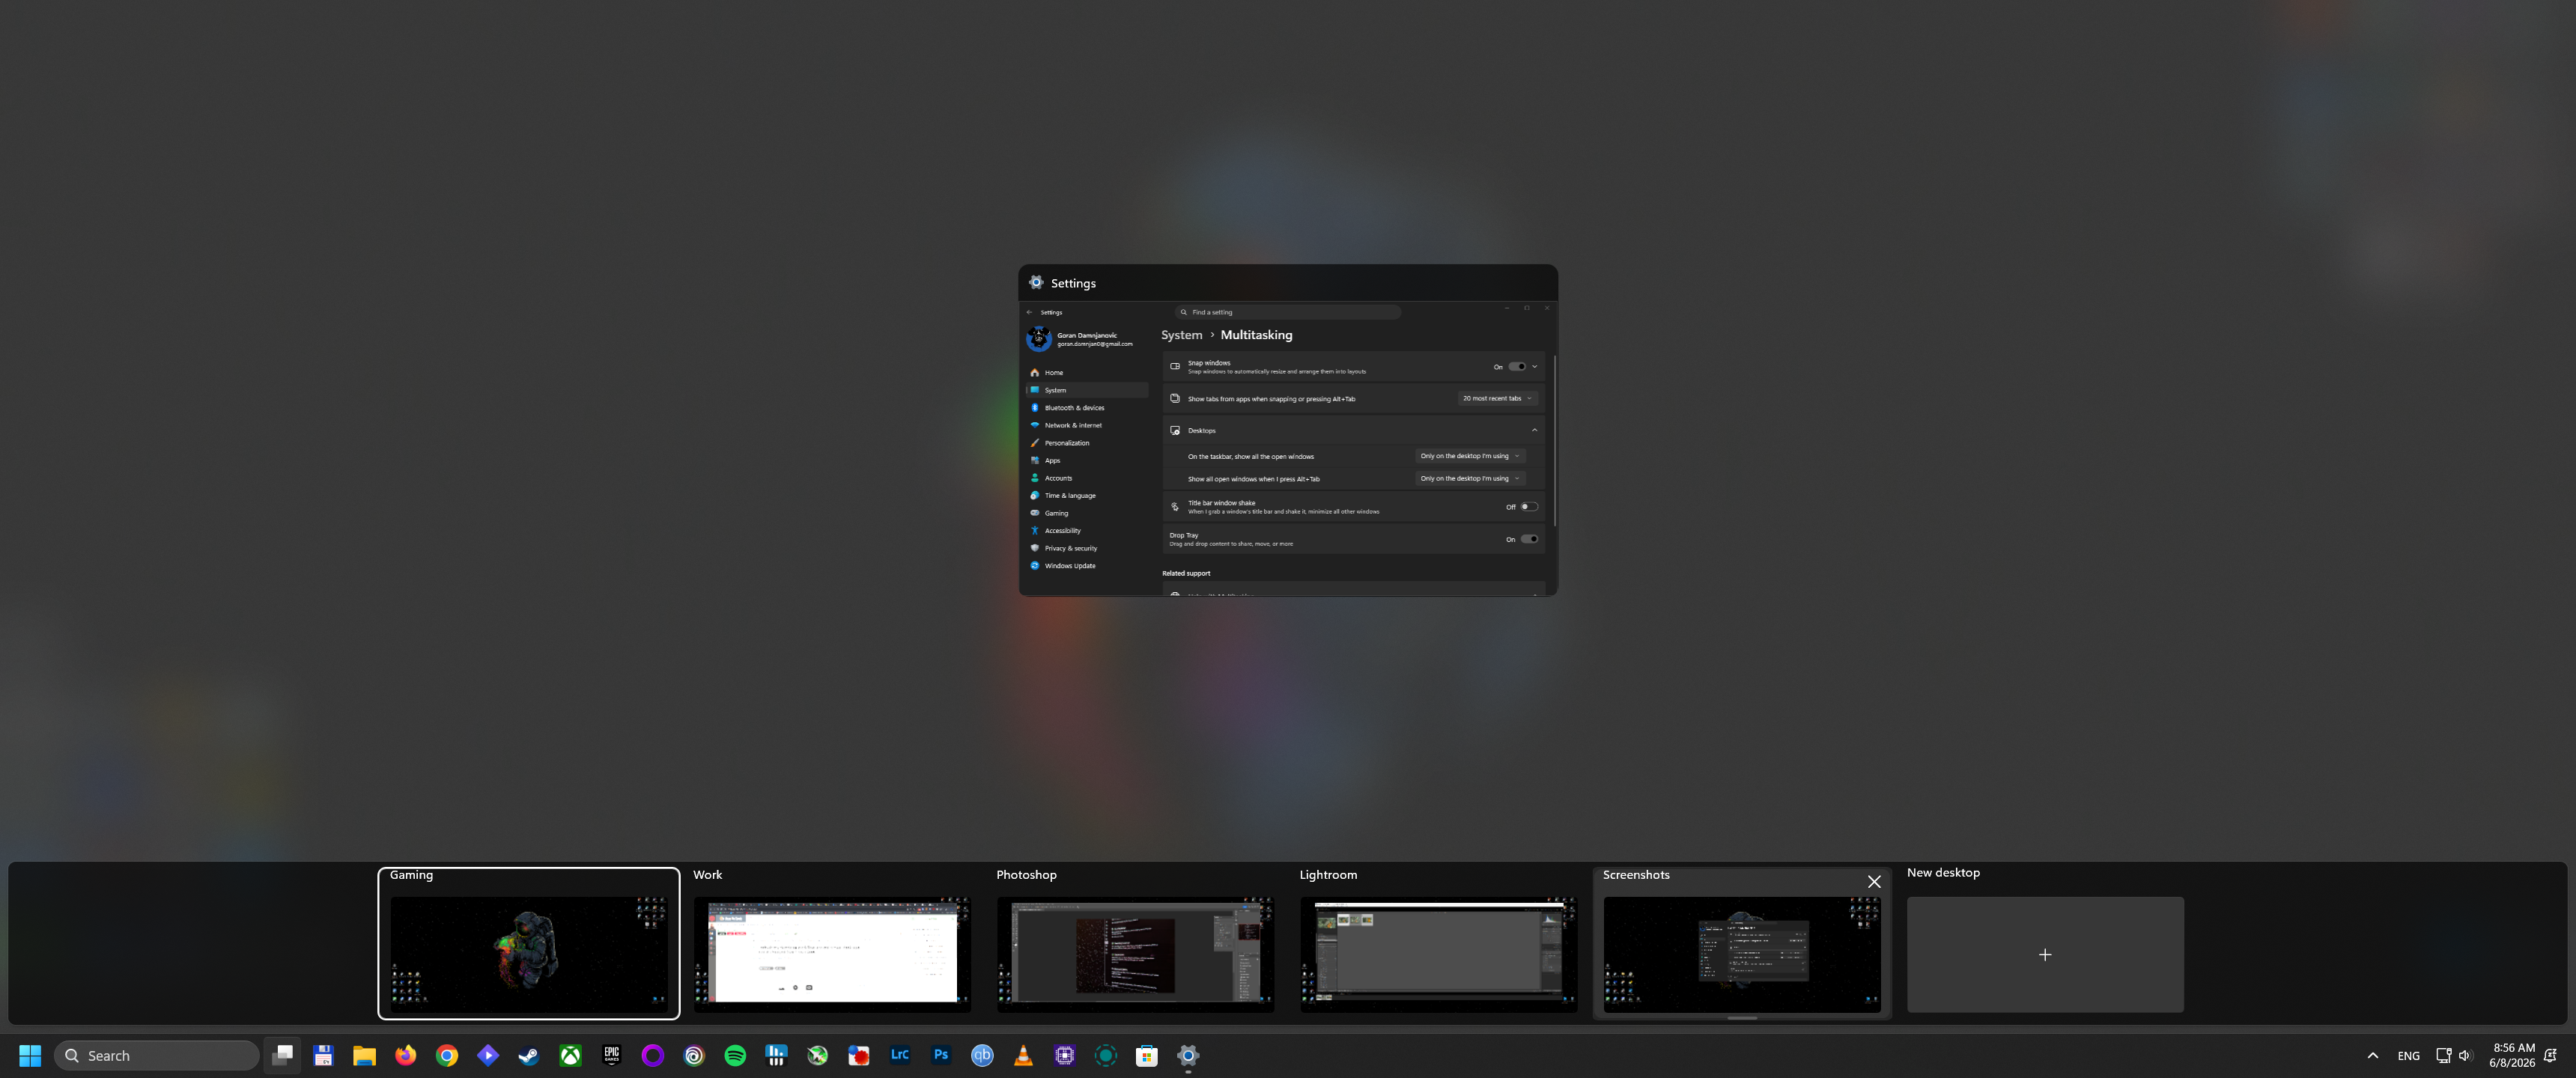This screenshot has height=1078, width=2576.
Task: Launch Photoshop (Ps) from the taskbar
Action: pyautogui.click(x=941, y=1055)
